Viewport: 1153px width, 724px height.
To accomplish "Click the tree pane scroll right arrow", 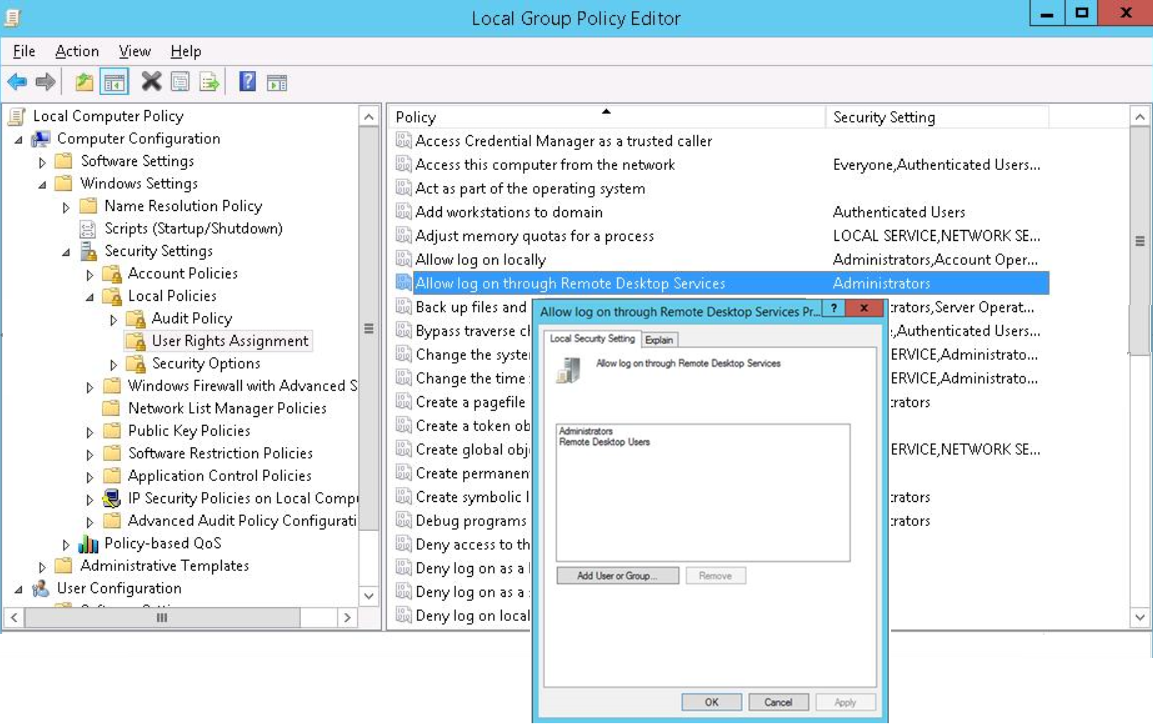I will [x=347, y=617].
